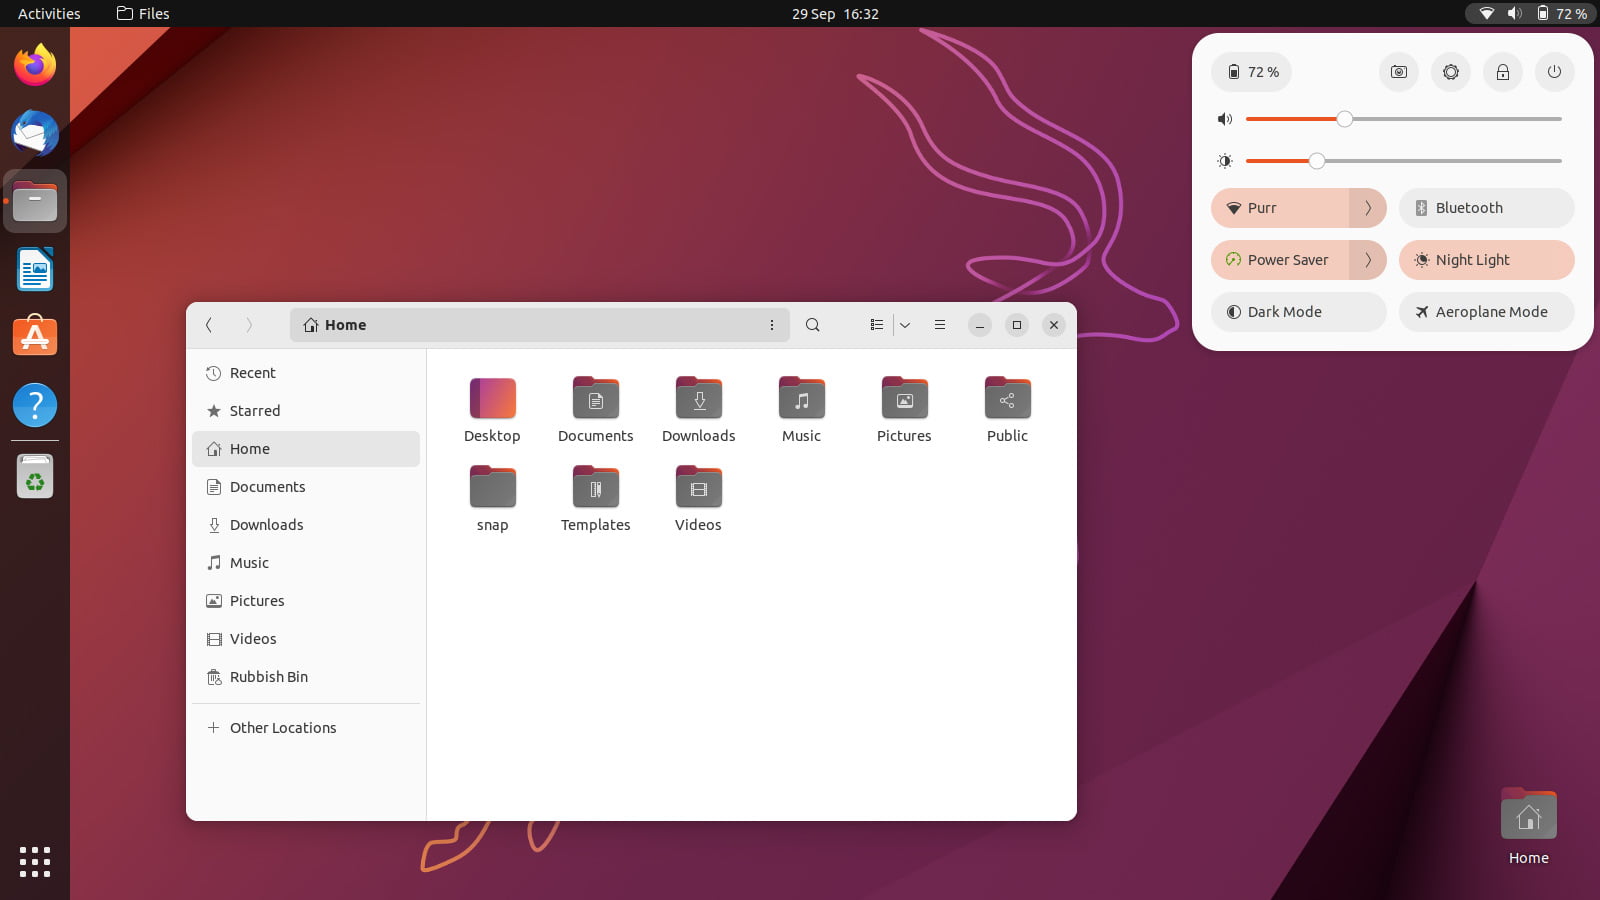Lock the screen using the padlock icon
Viewport: 1600px width, 900px height.
pyautogui.click(x=1502, y=72)
